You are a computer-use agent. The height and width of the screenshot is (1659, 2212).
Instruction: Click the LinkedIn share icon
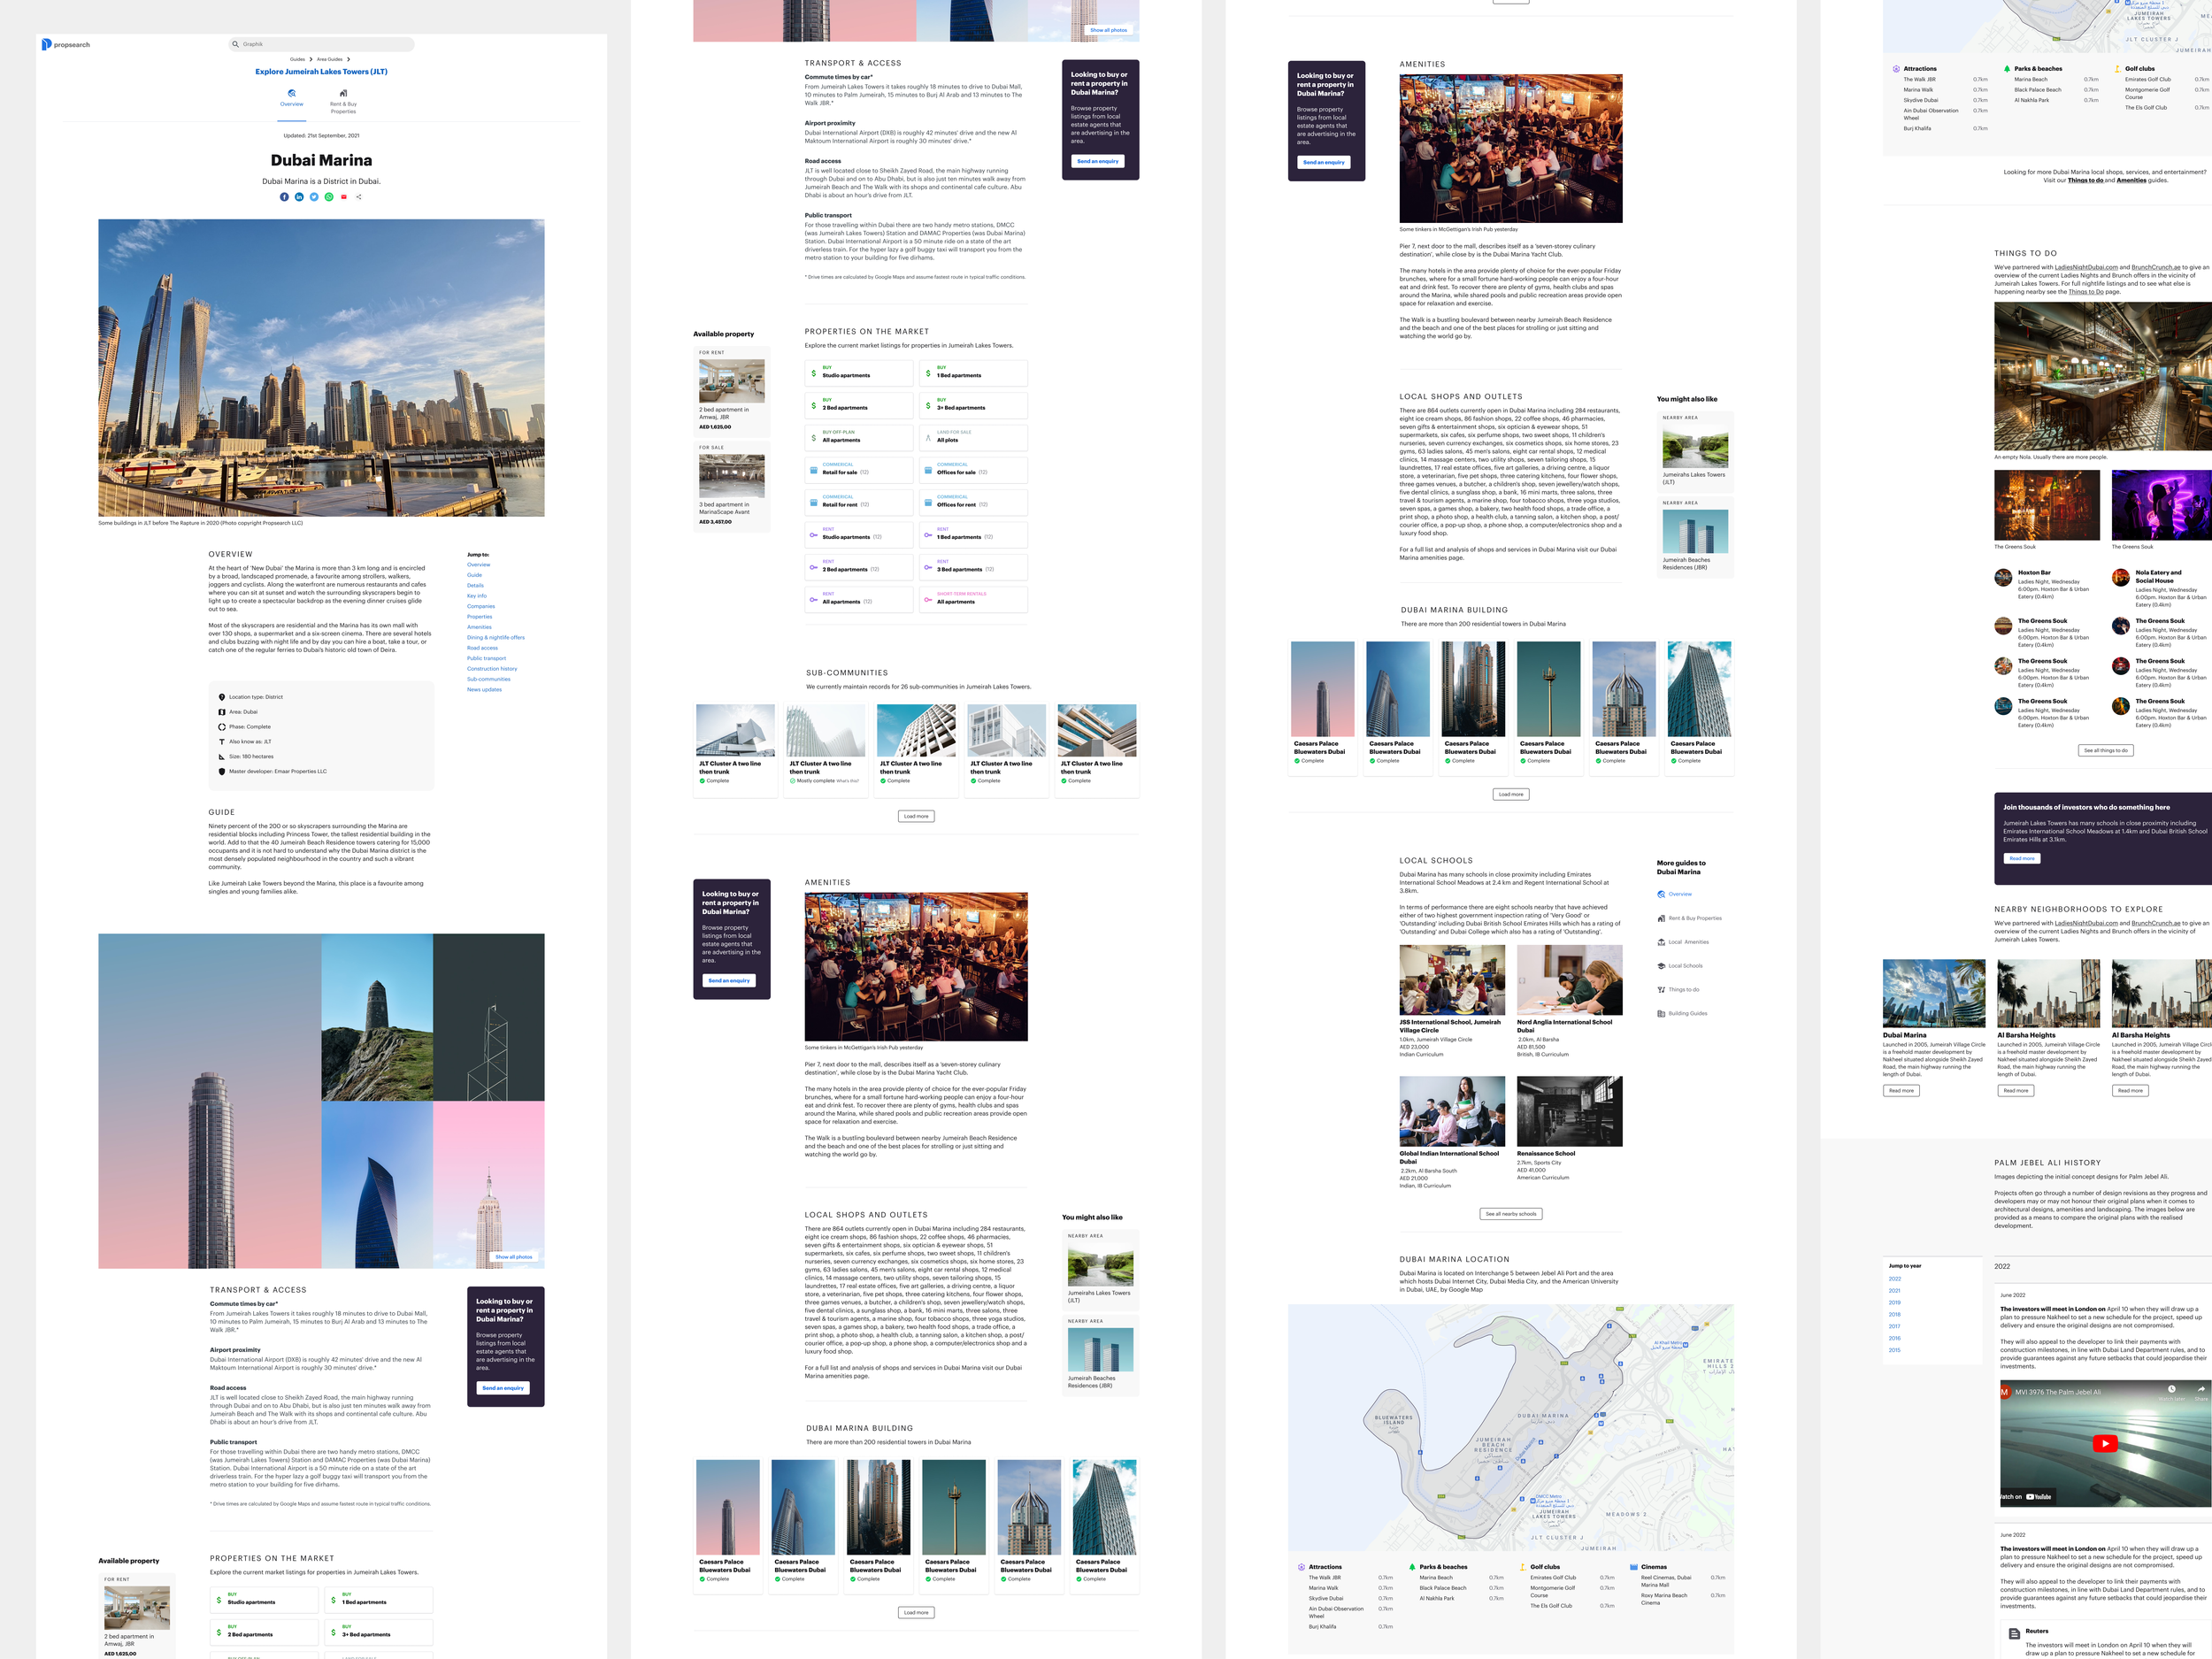(299, 197)
